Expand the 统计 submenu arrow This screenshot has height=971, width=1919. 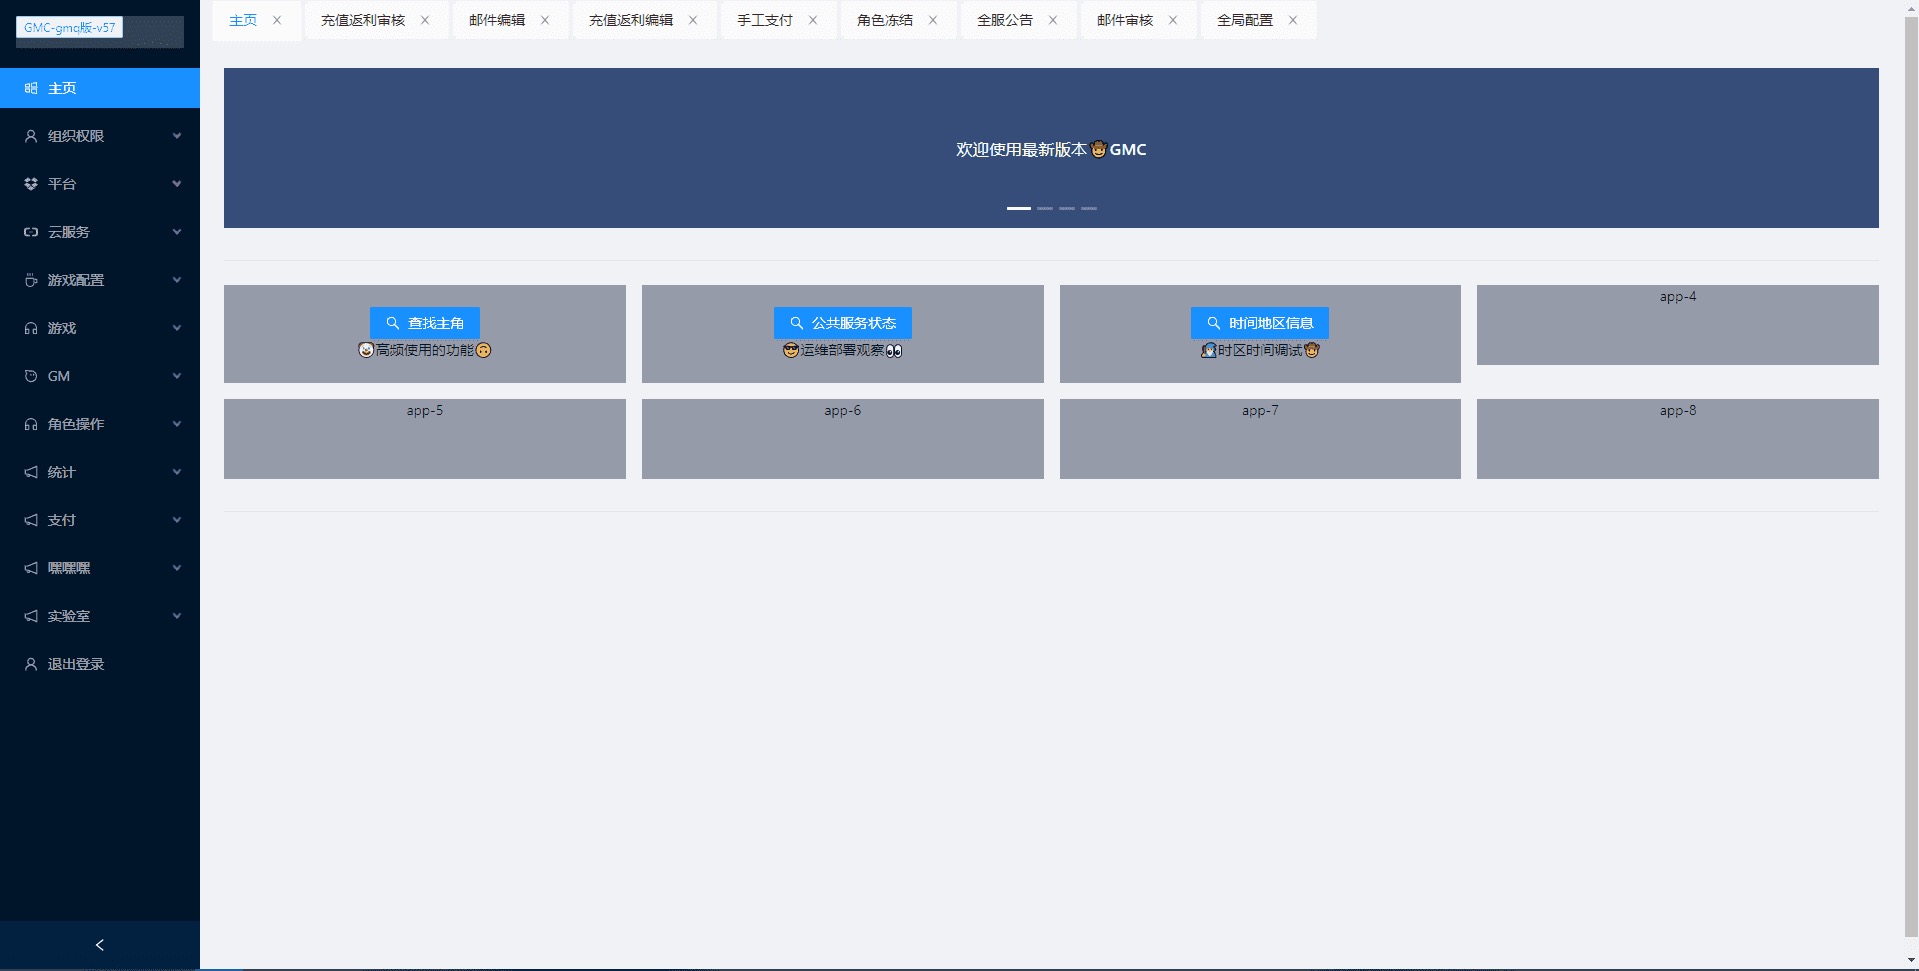tap(177, 472)
